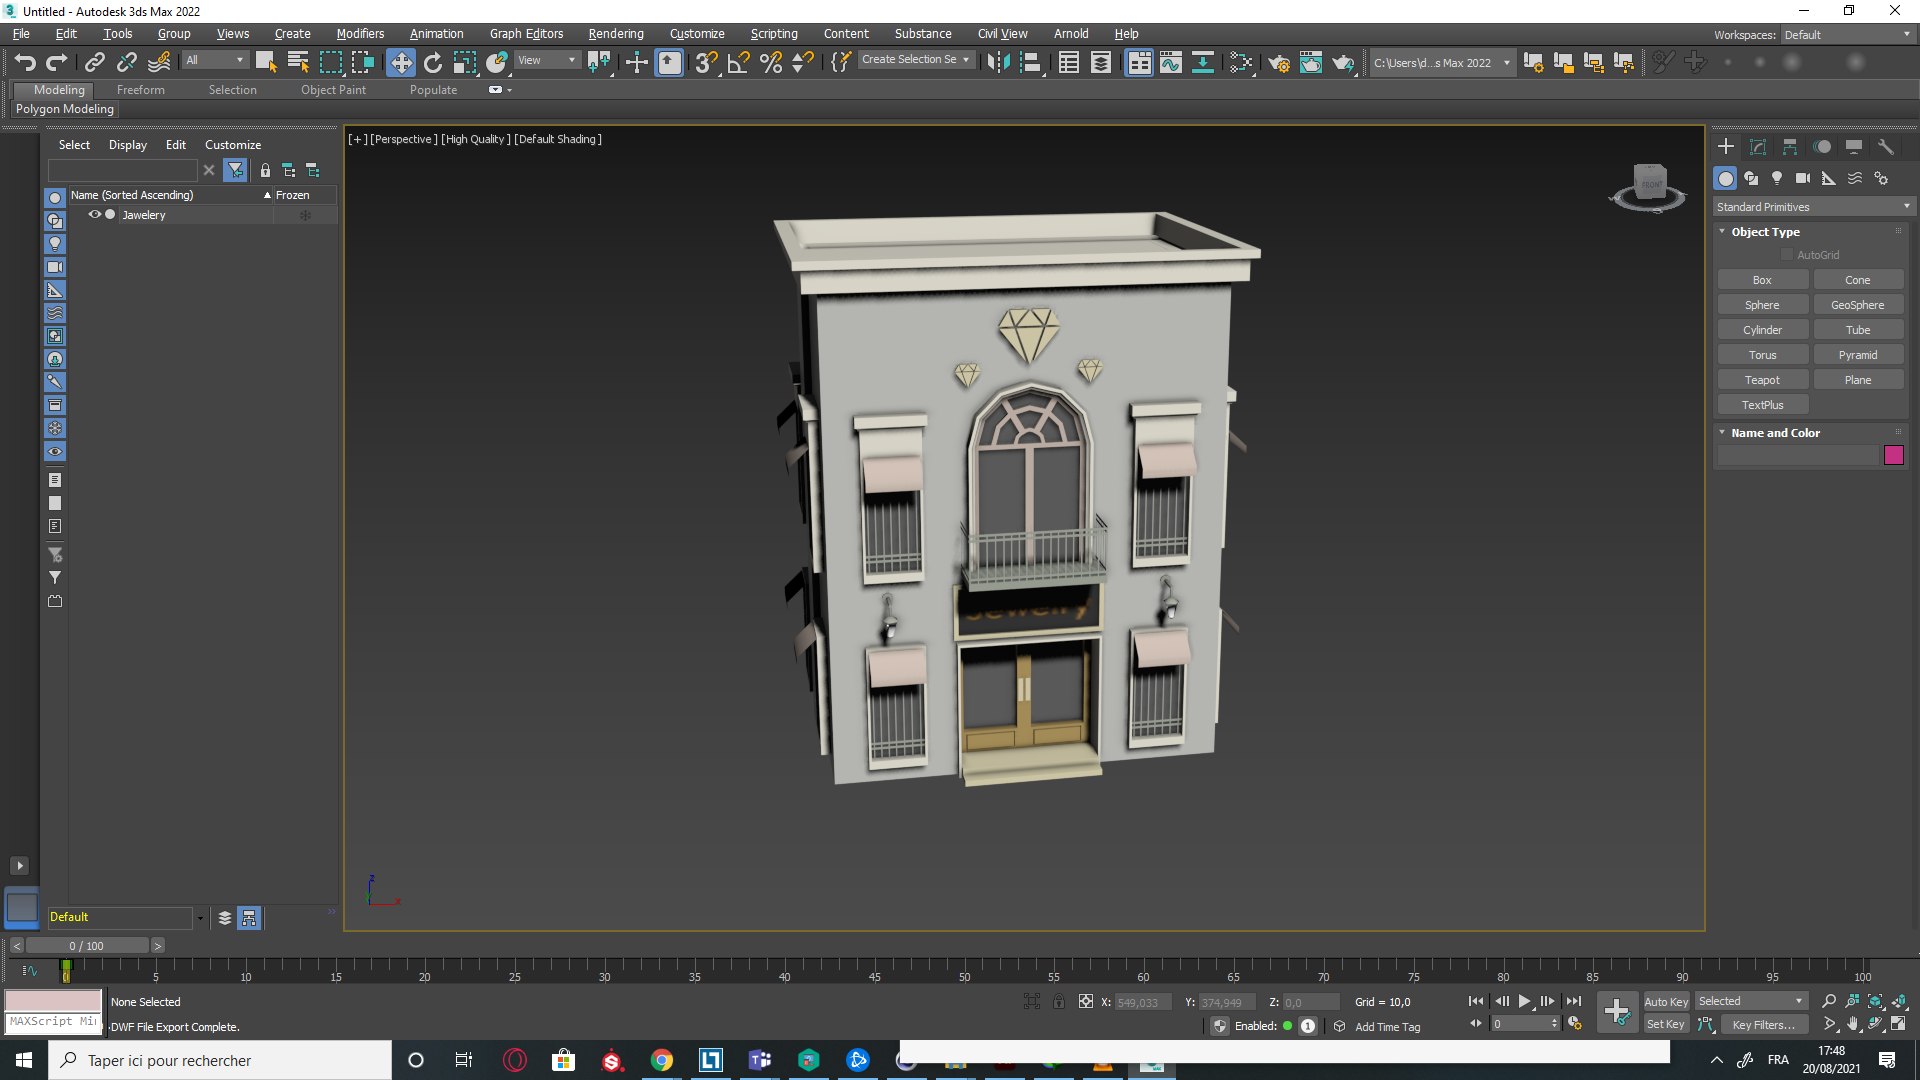The image size is (1920, 1080).
Task: Open the Rendering menu
Action: (x=616, y=34)
